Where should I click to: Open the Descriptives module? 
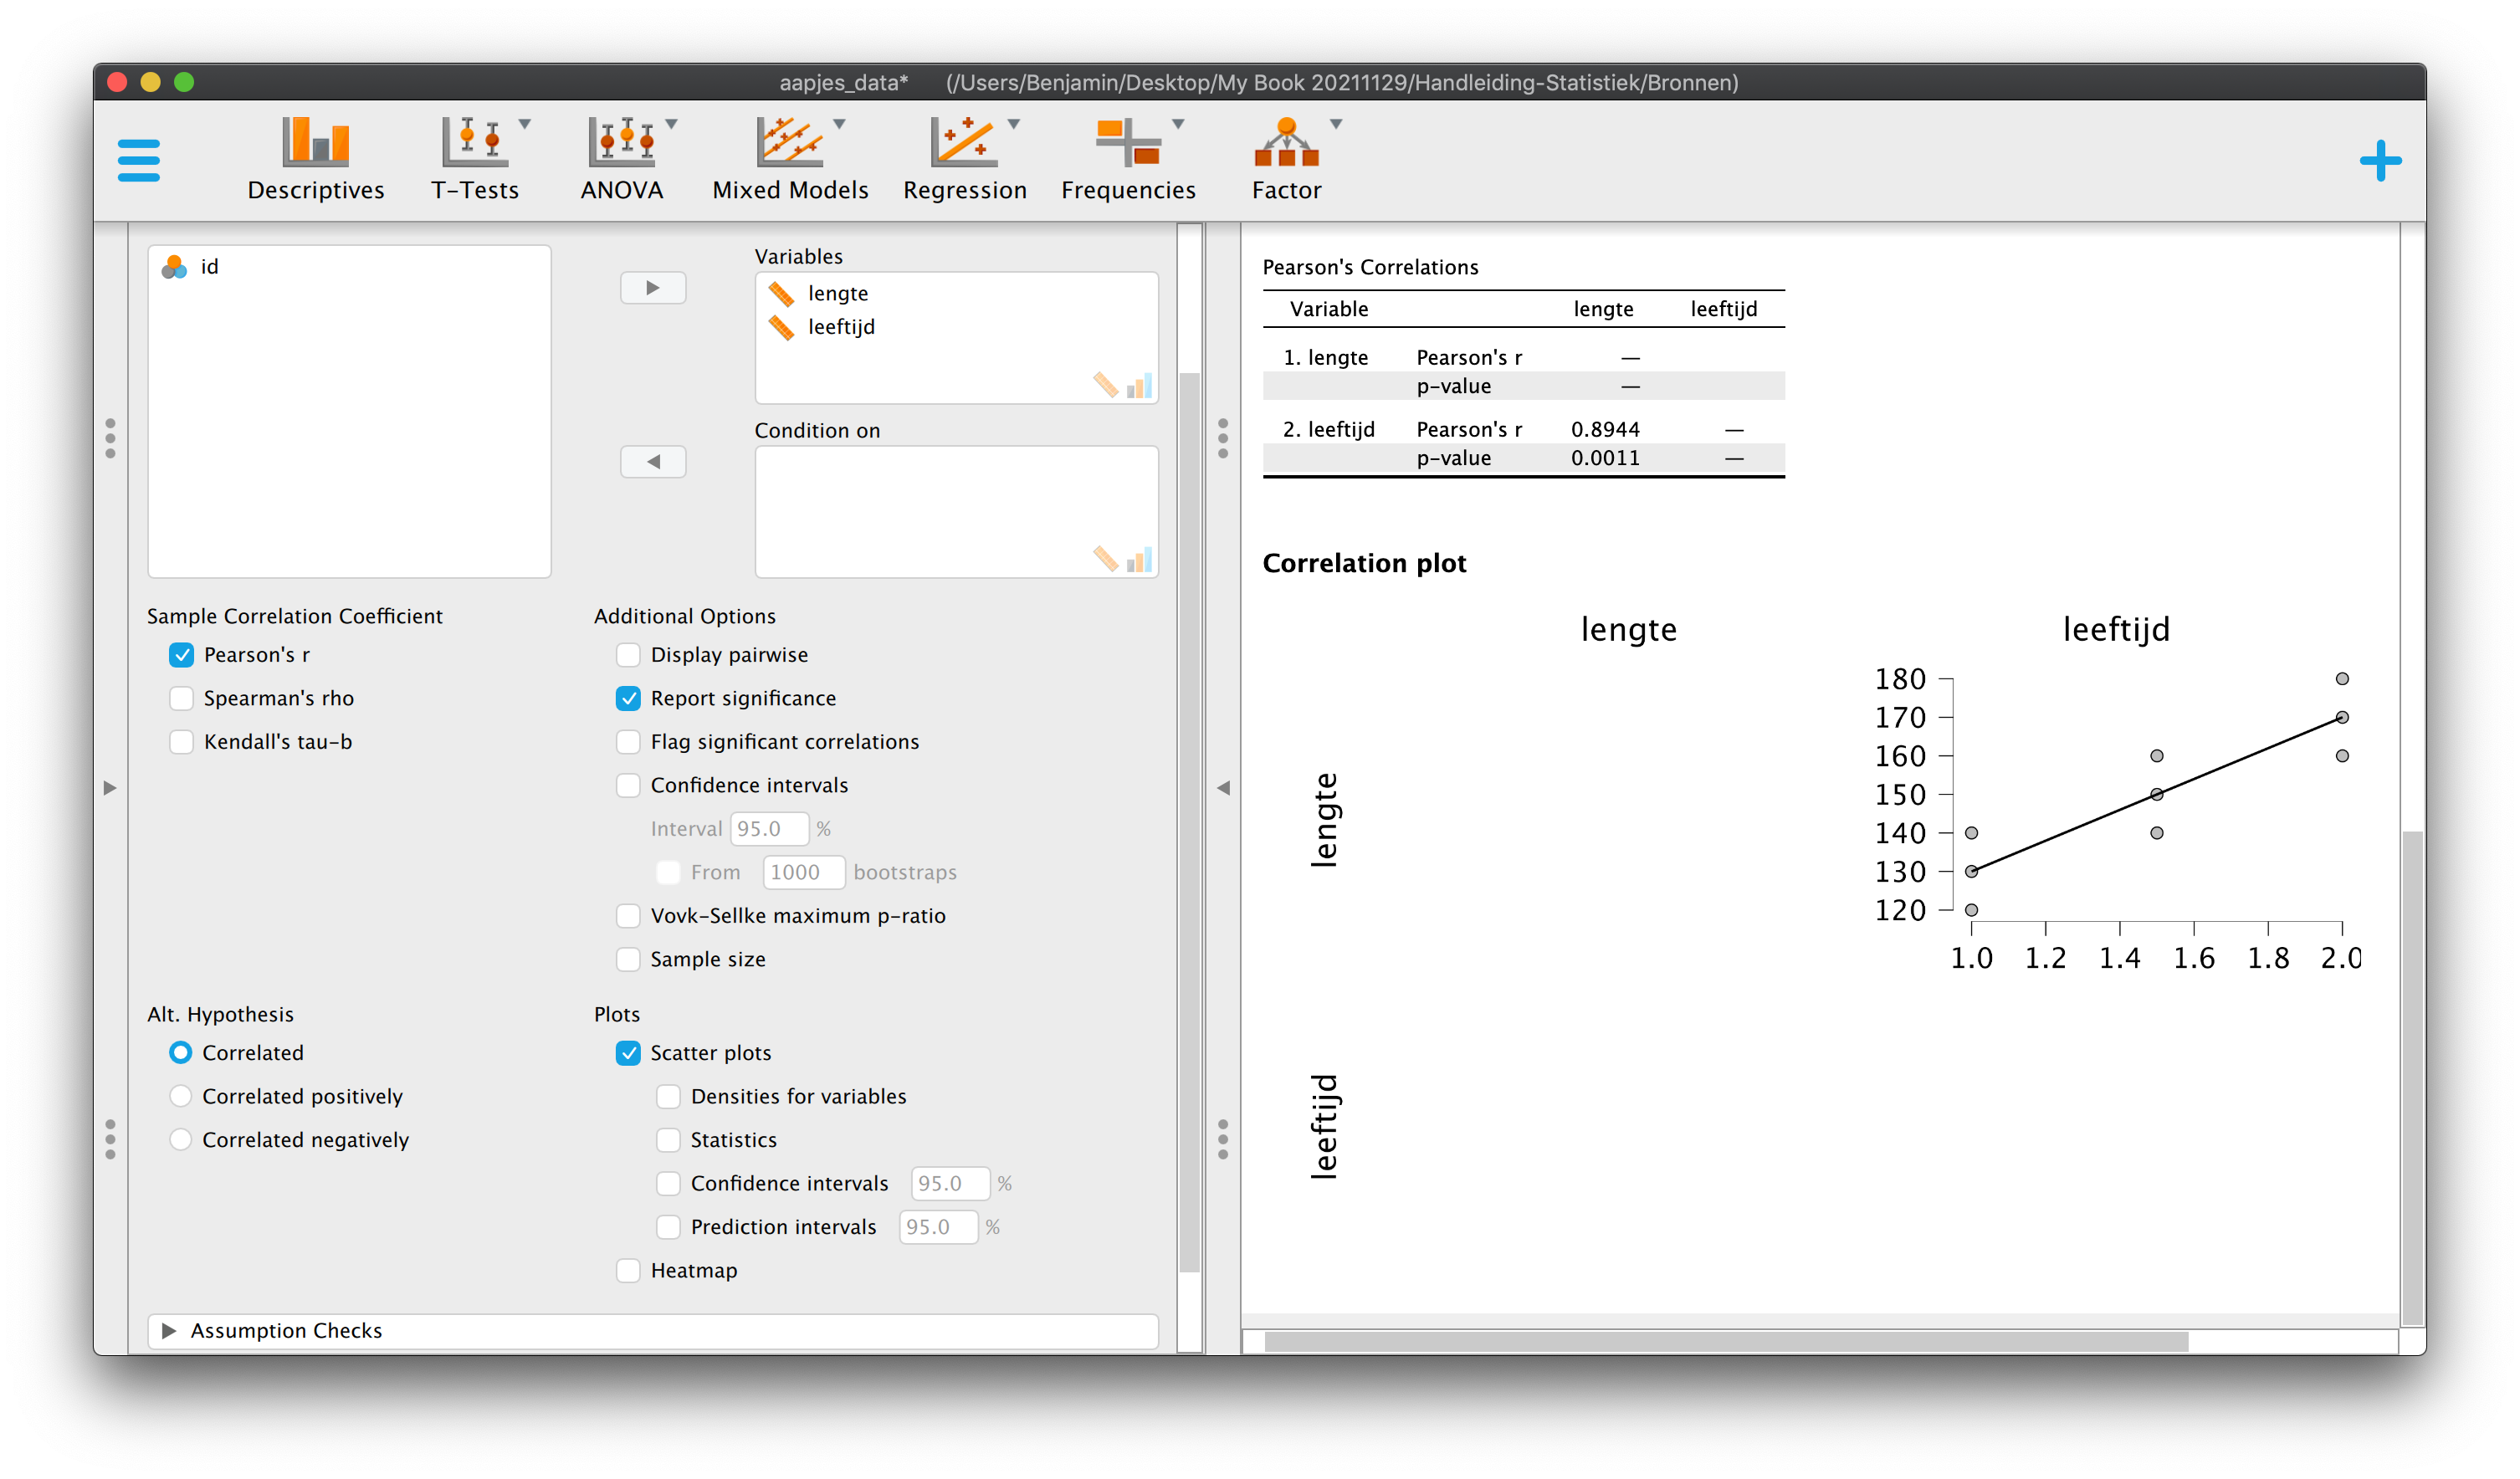(315, 160)
